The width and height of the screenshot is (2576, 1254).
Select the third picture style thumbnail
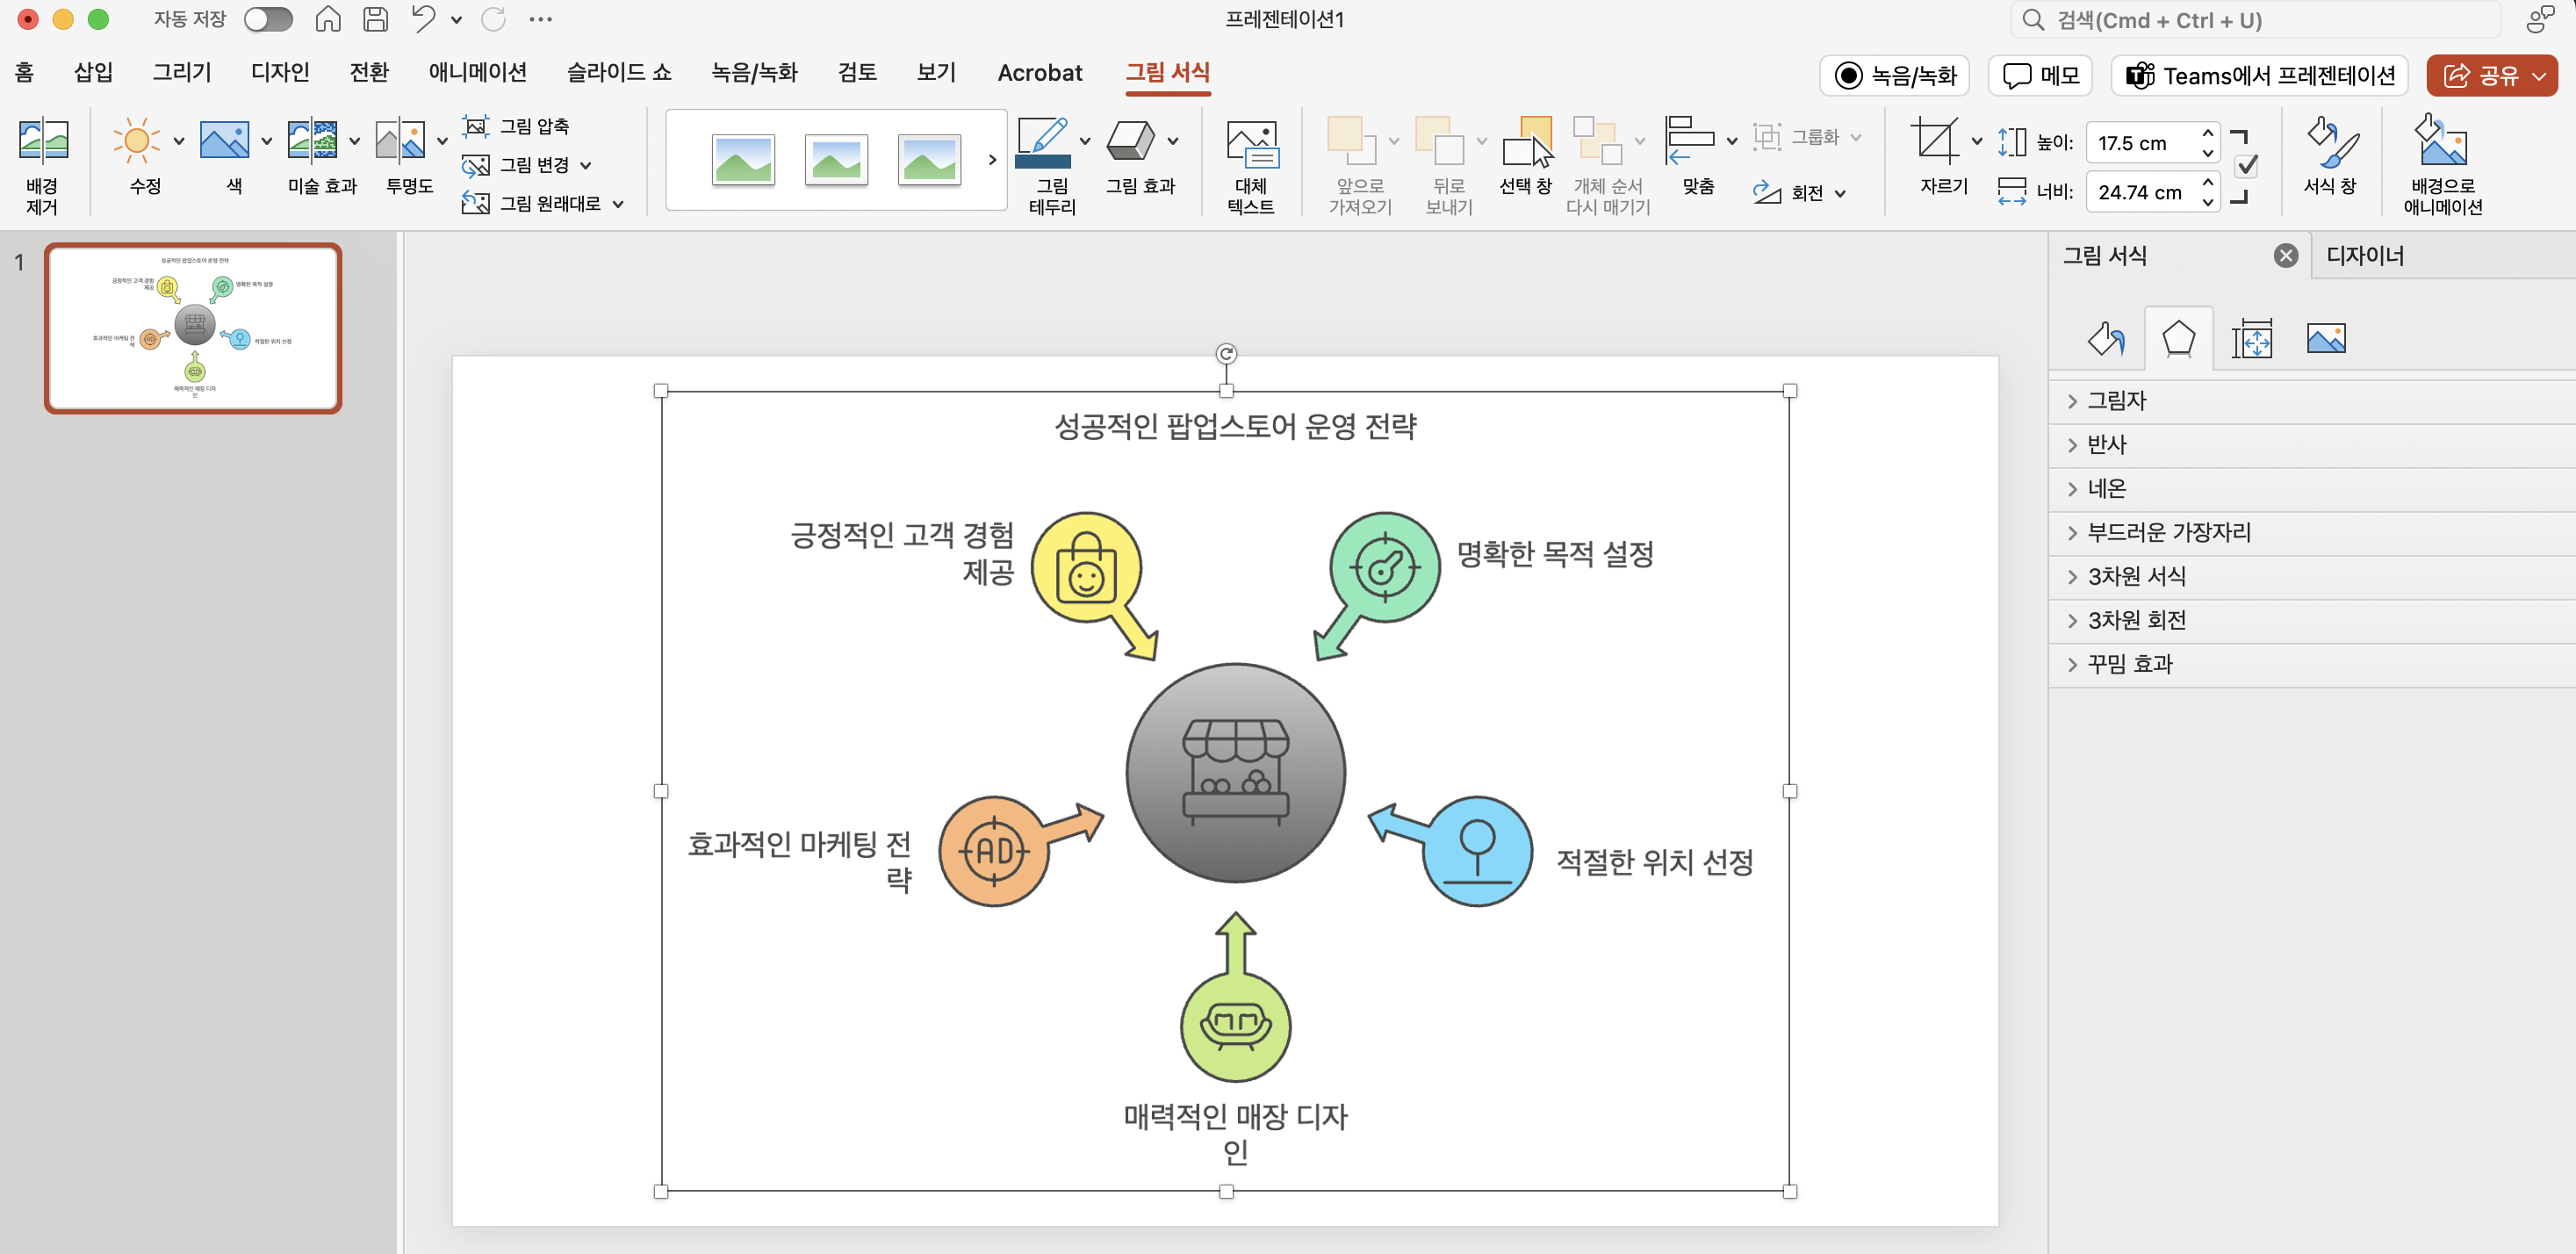coord(929,160)
